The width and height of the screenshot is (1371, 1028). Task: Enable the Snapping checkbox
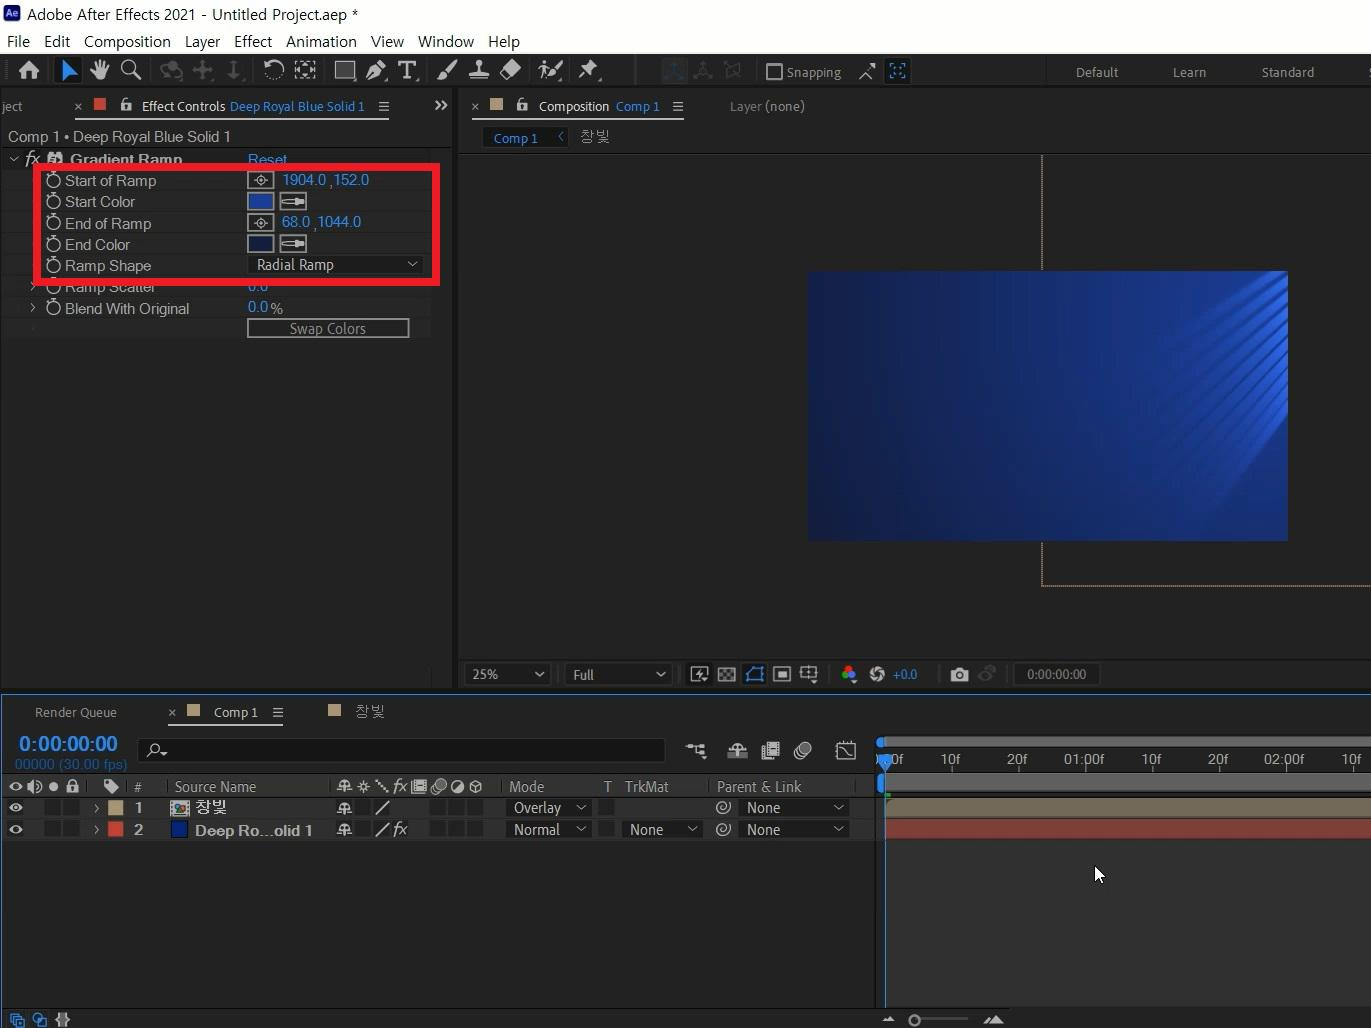point(774,72)
